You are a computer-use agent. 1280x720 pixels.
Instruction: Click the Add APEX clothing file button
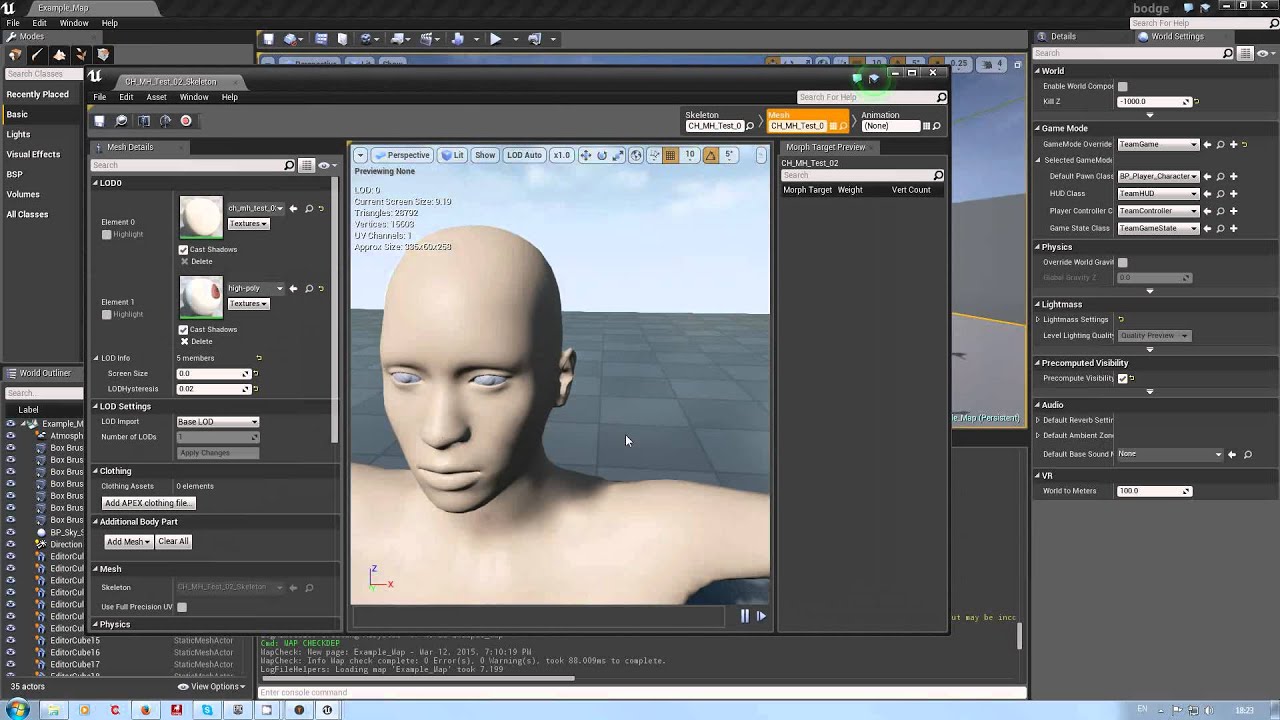148,503
